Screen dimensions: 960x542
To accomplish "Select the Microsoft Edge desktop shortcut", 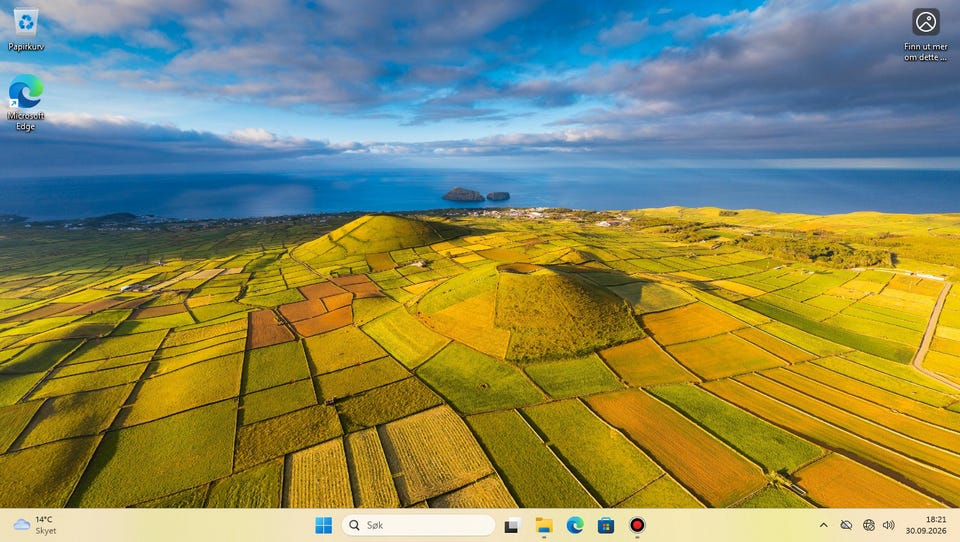I will (26, 102).
